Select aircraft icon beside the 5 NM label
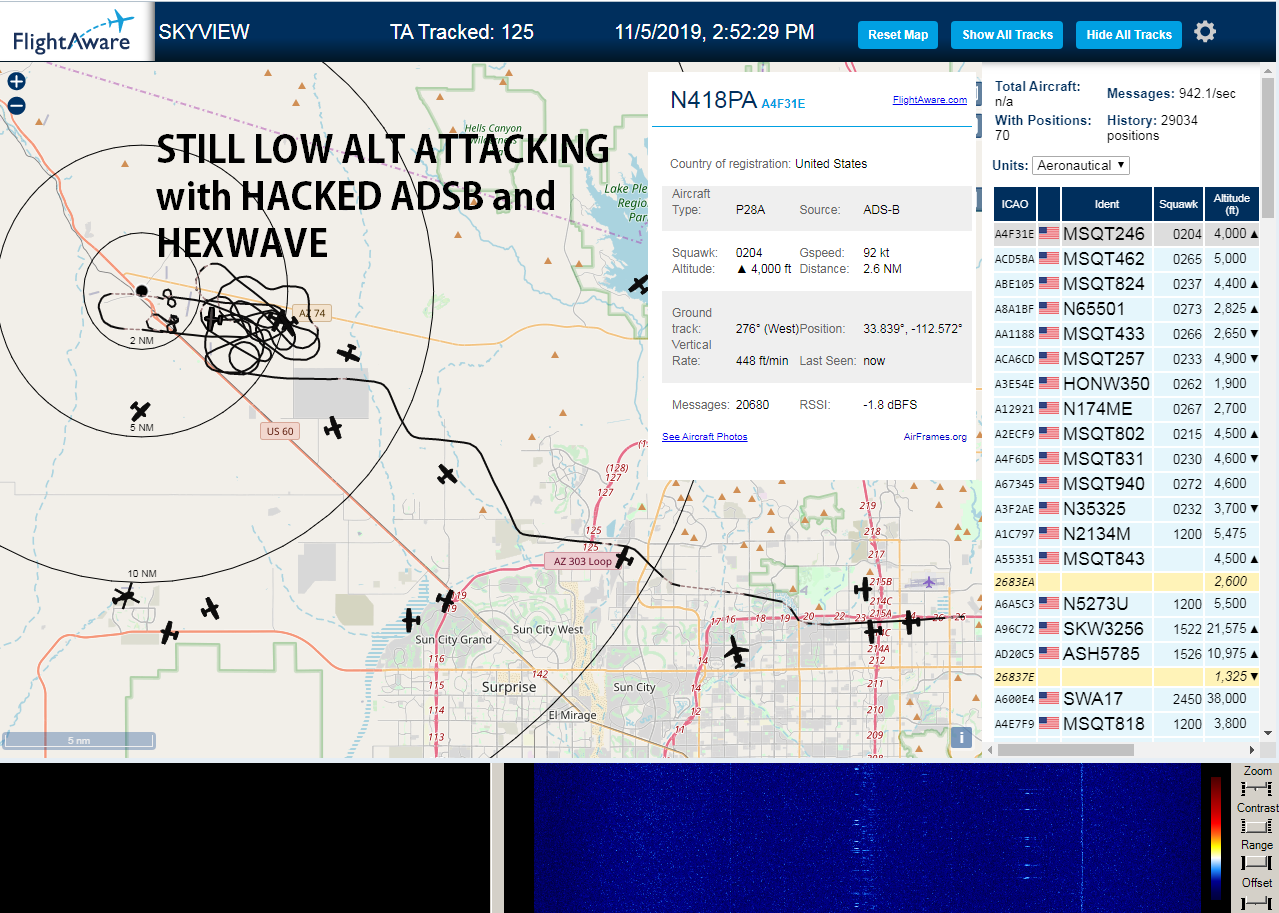 tap(141, 410)
